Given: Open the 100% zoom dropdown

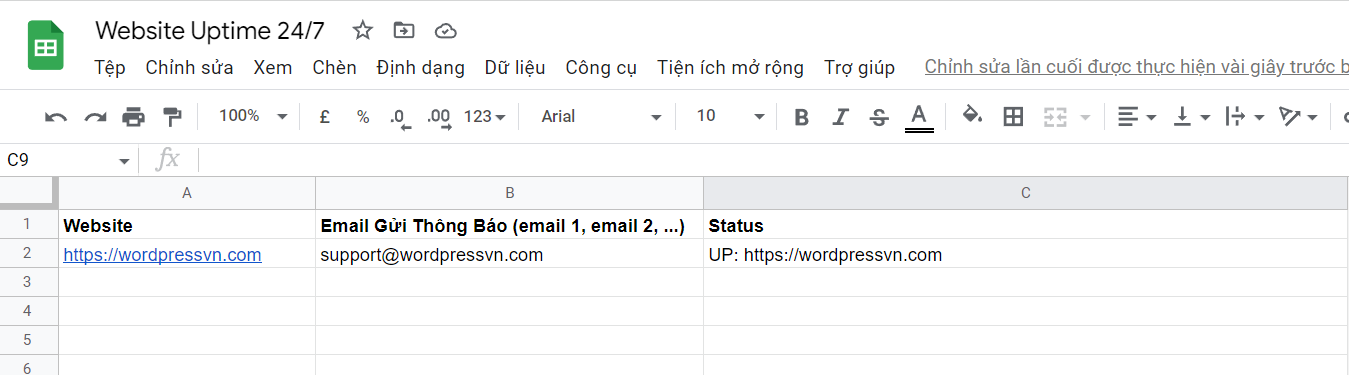Looking at the screenshot, I should tap(253, 116).
